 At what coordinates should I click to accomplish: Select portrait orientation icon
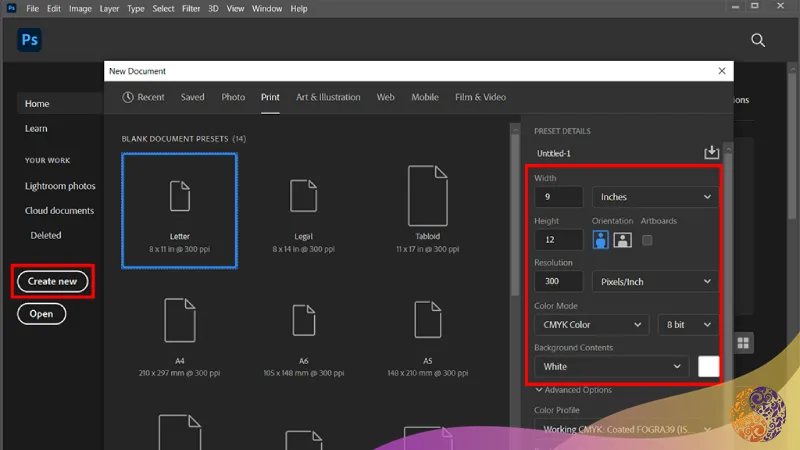pyautogui.click(x=601, y=240)
